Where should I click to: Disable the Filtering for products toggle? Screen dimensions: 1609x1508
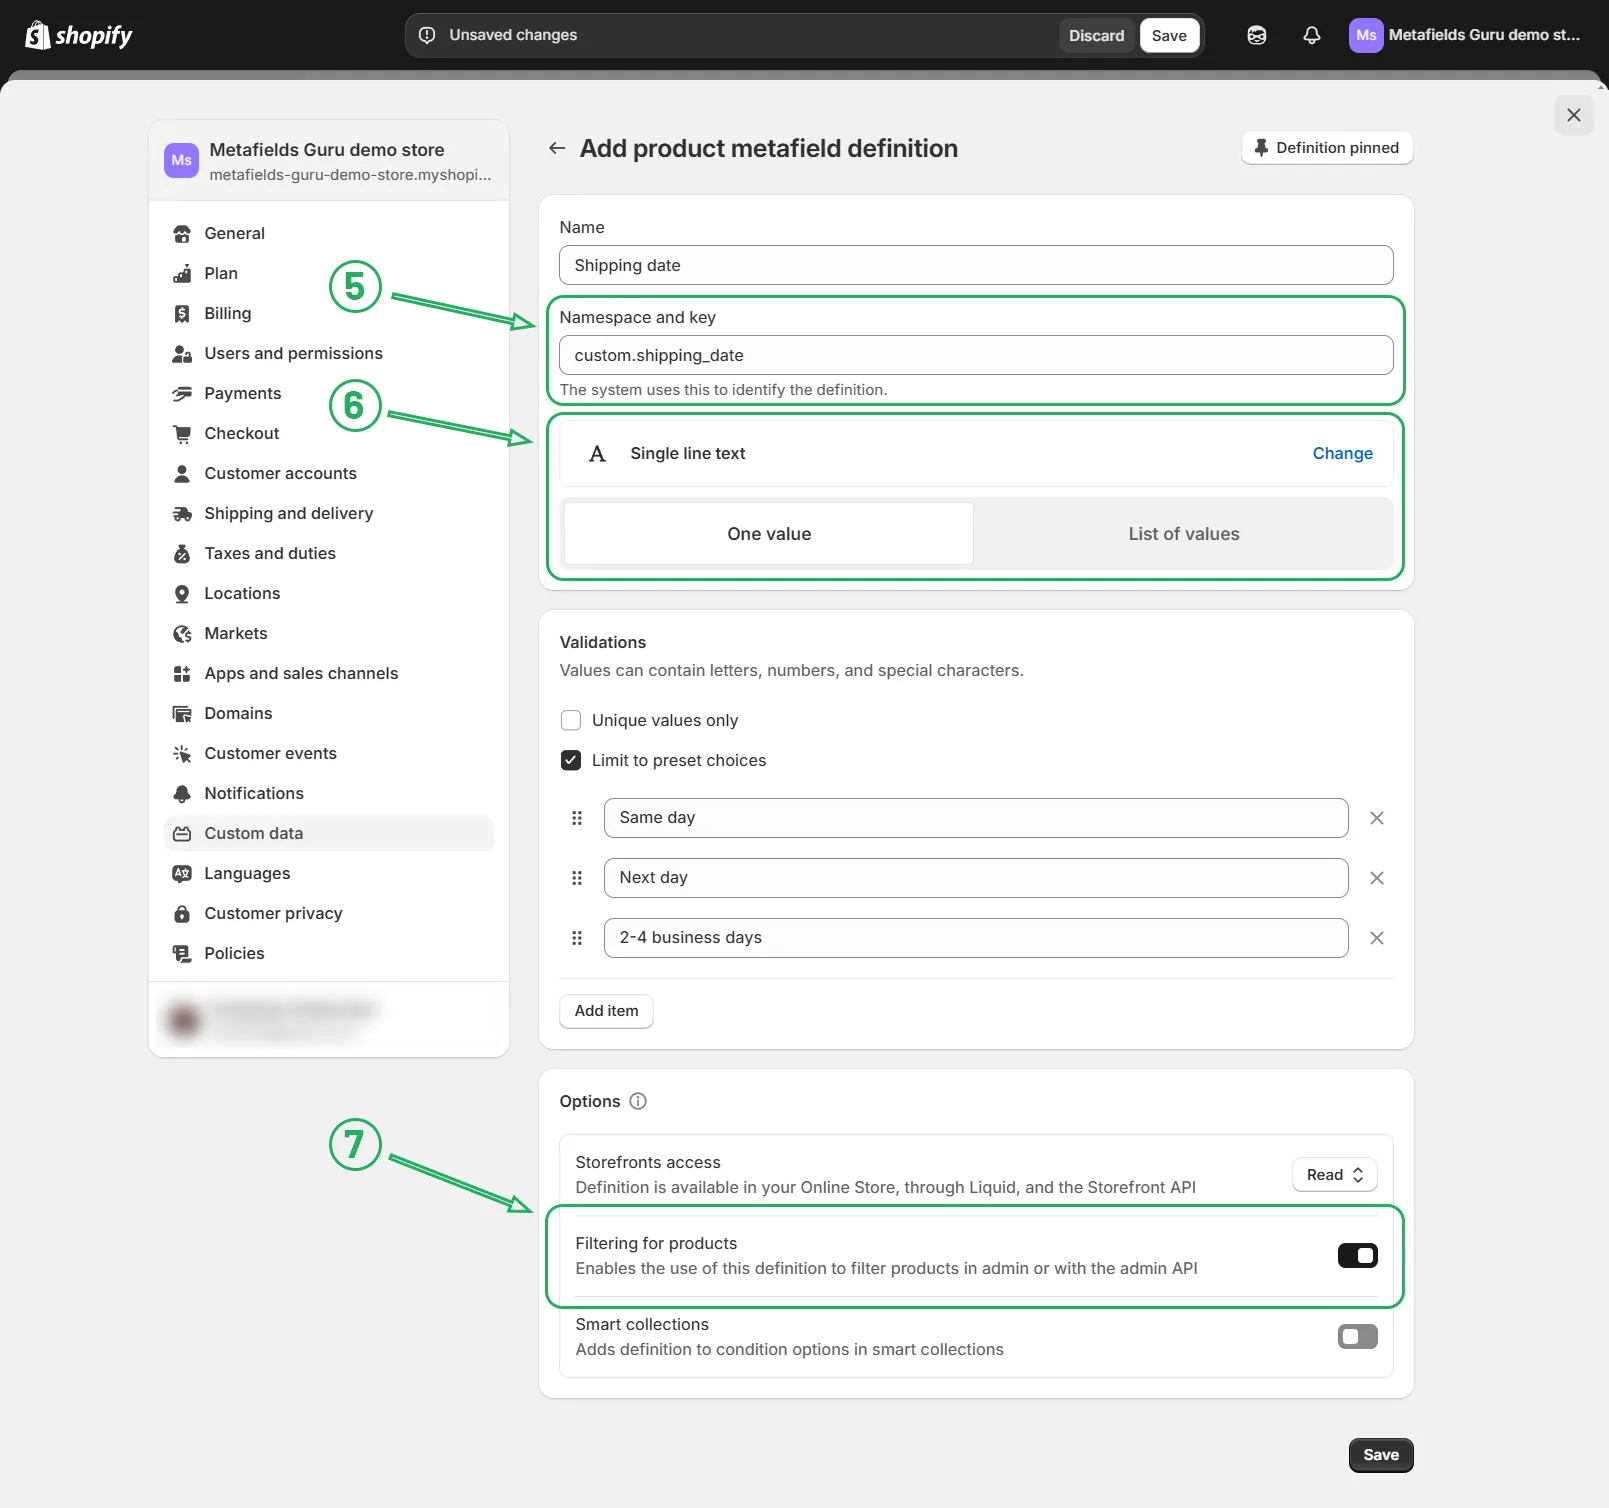(x=1357, y=1255)
